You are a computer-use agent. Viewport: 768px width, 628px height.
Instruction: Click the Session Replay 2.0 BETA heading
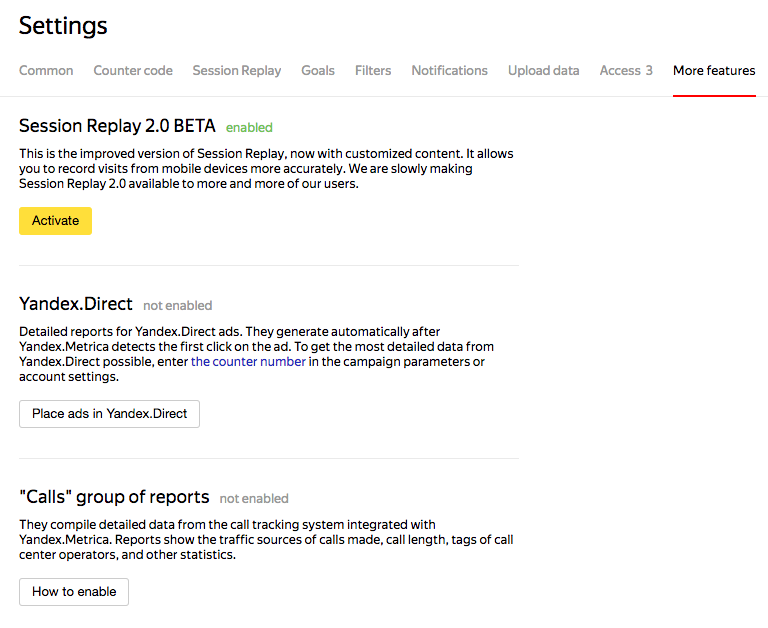click(117, 126)
